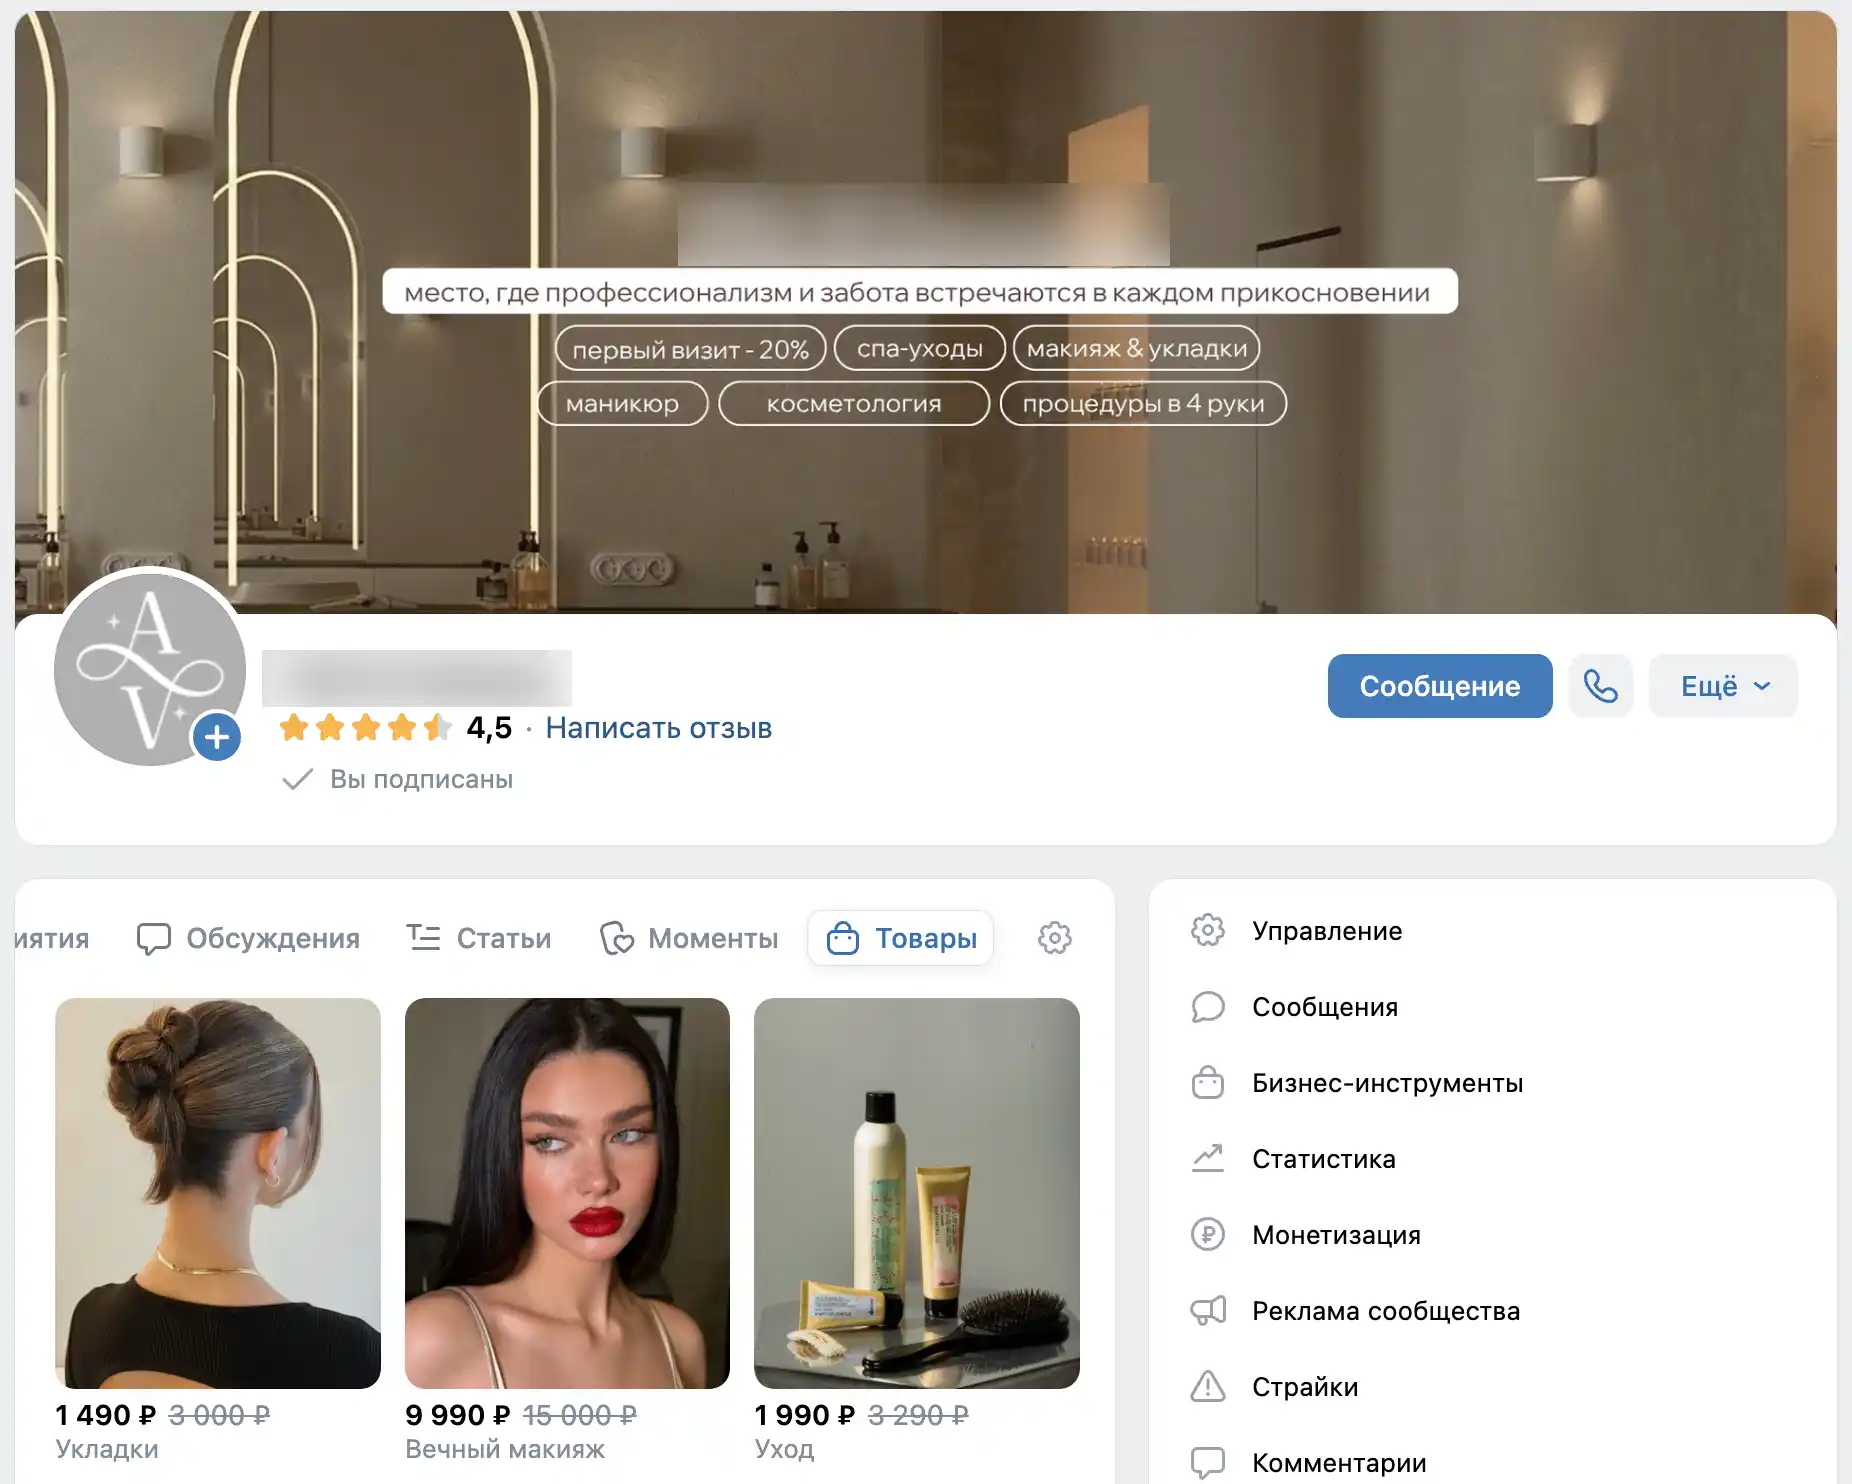Switch to the Статьи tab
This screenshot has width=1852, height=1484.
(479, 938)
